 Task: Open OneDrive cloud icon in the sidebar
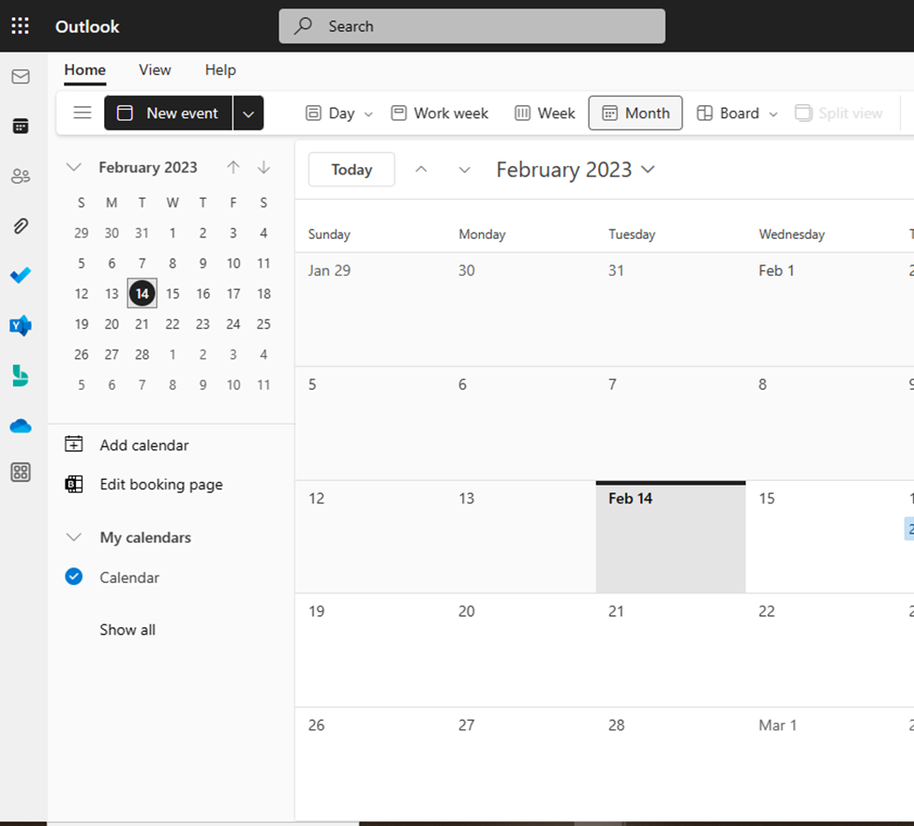click(20, 426)
